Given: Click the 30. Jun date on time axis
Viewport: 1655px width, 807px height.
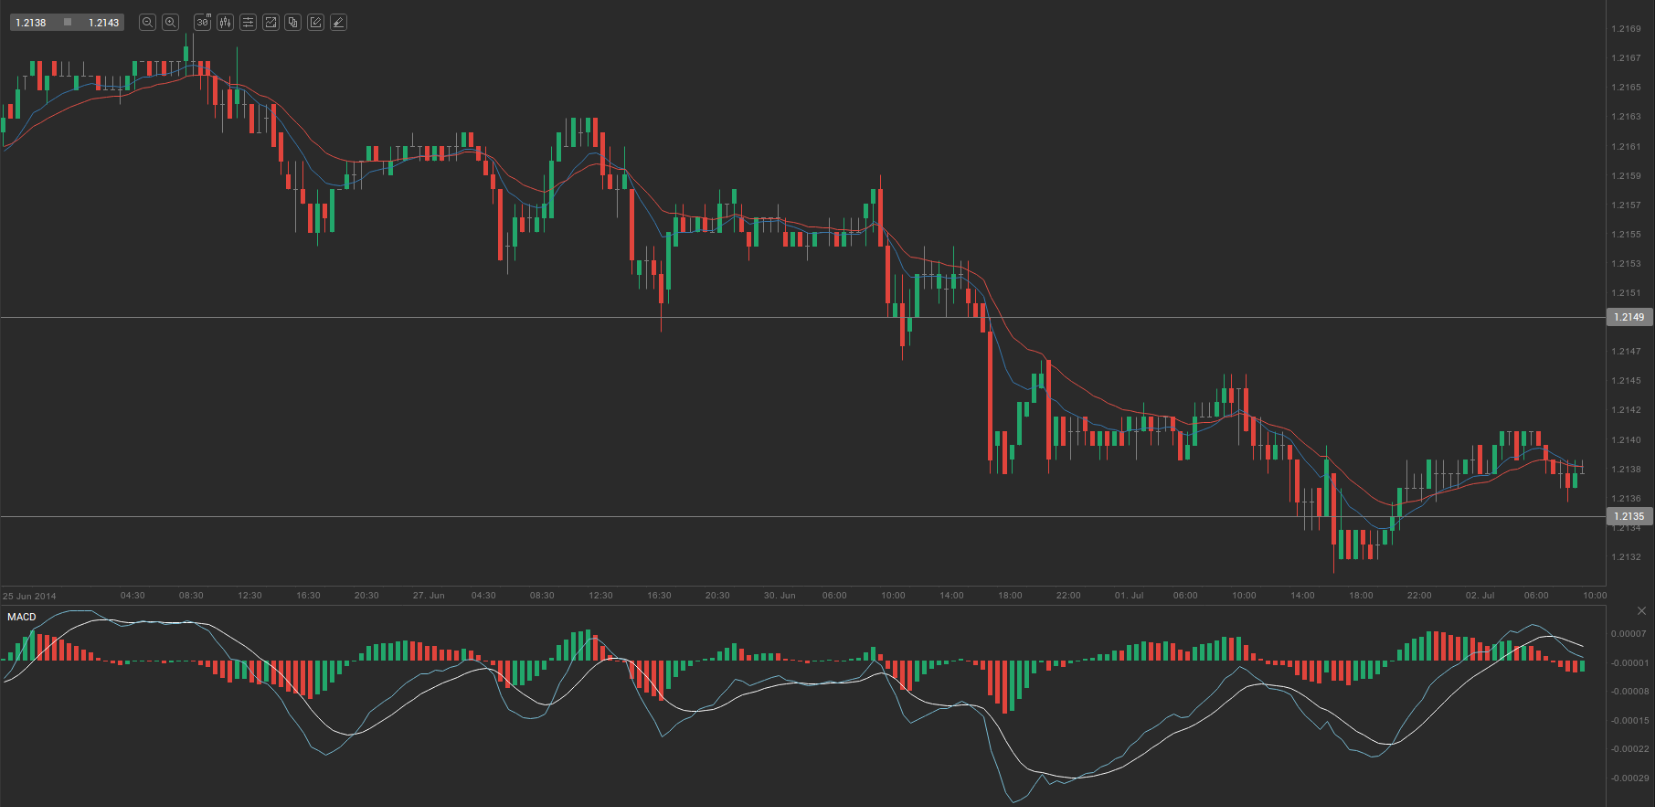Looking at the screenshot, I should point(779,595).
